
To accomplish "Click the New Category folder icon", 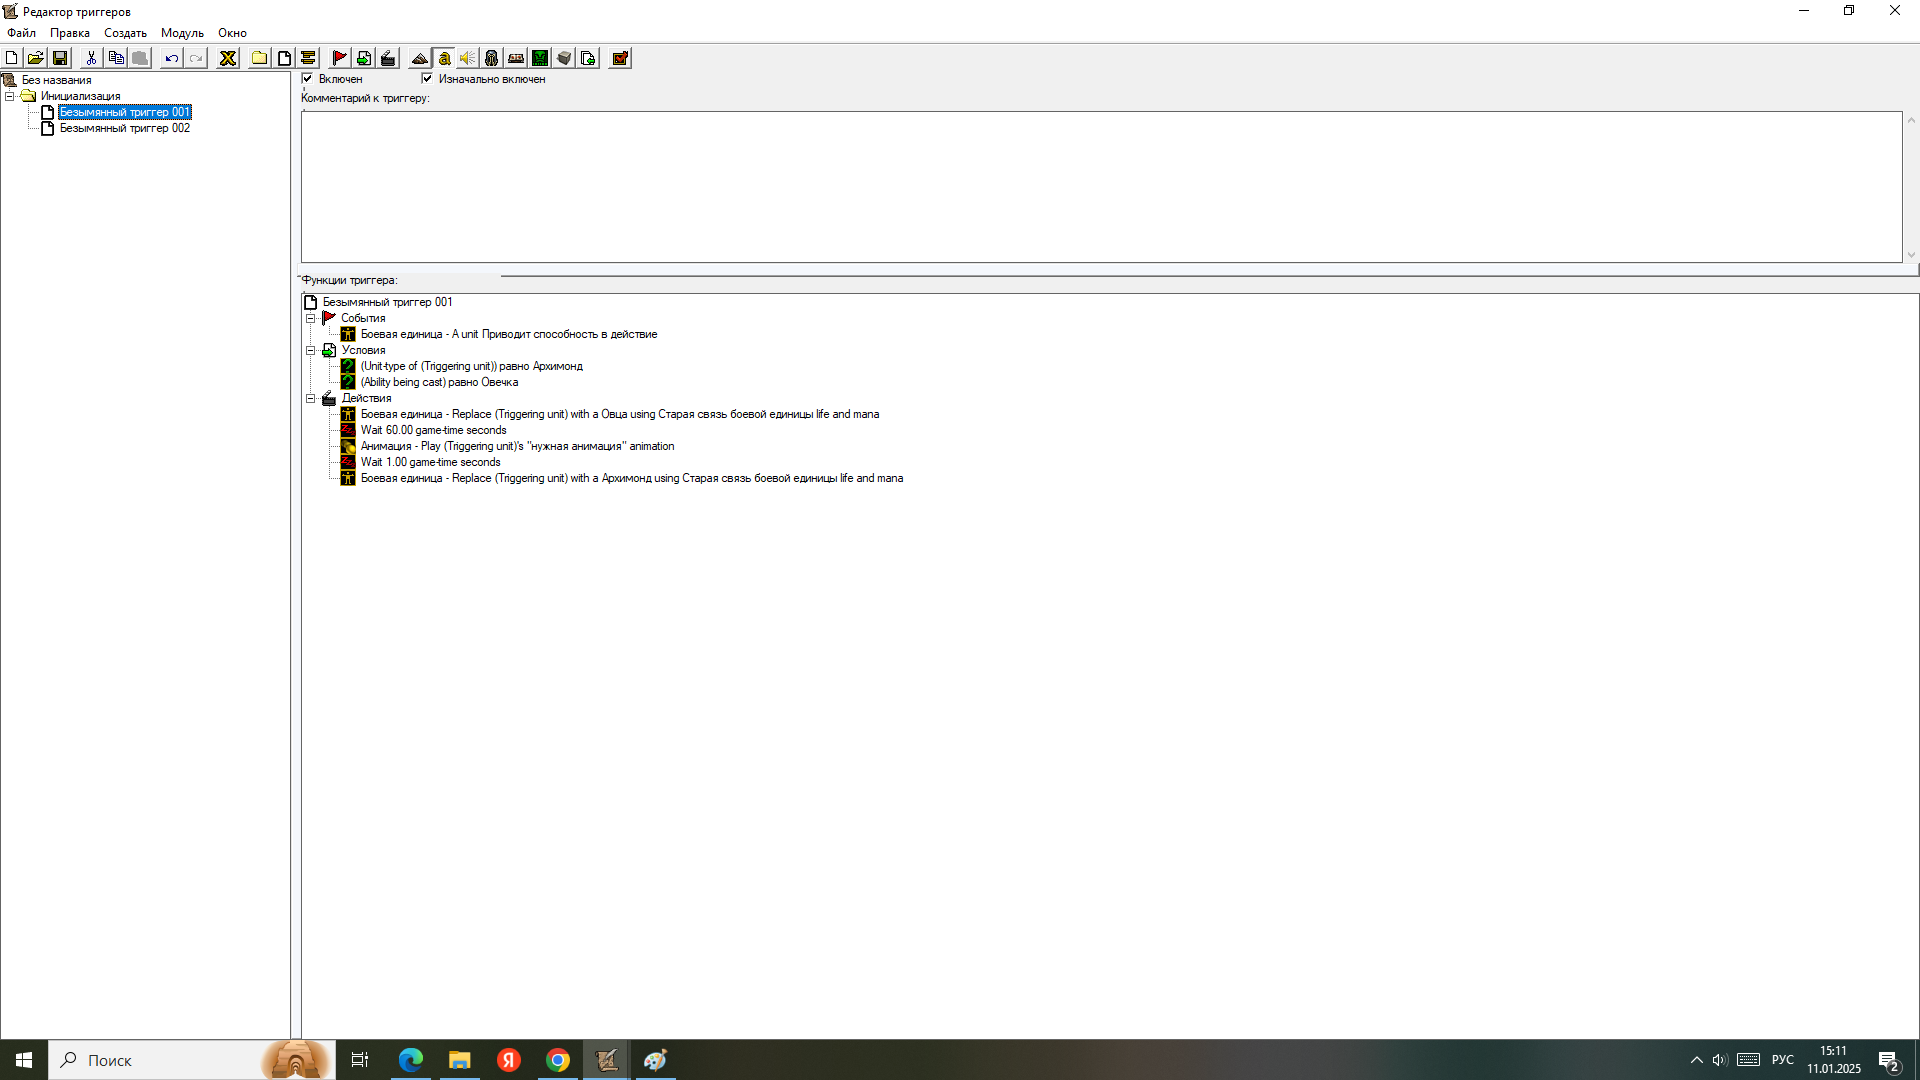I will pos(259,58).
